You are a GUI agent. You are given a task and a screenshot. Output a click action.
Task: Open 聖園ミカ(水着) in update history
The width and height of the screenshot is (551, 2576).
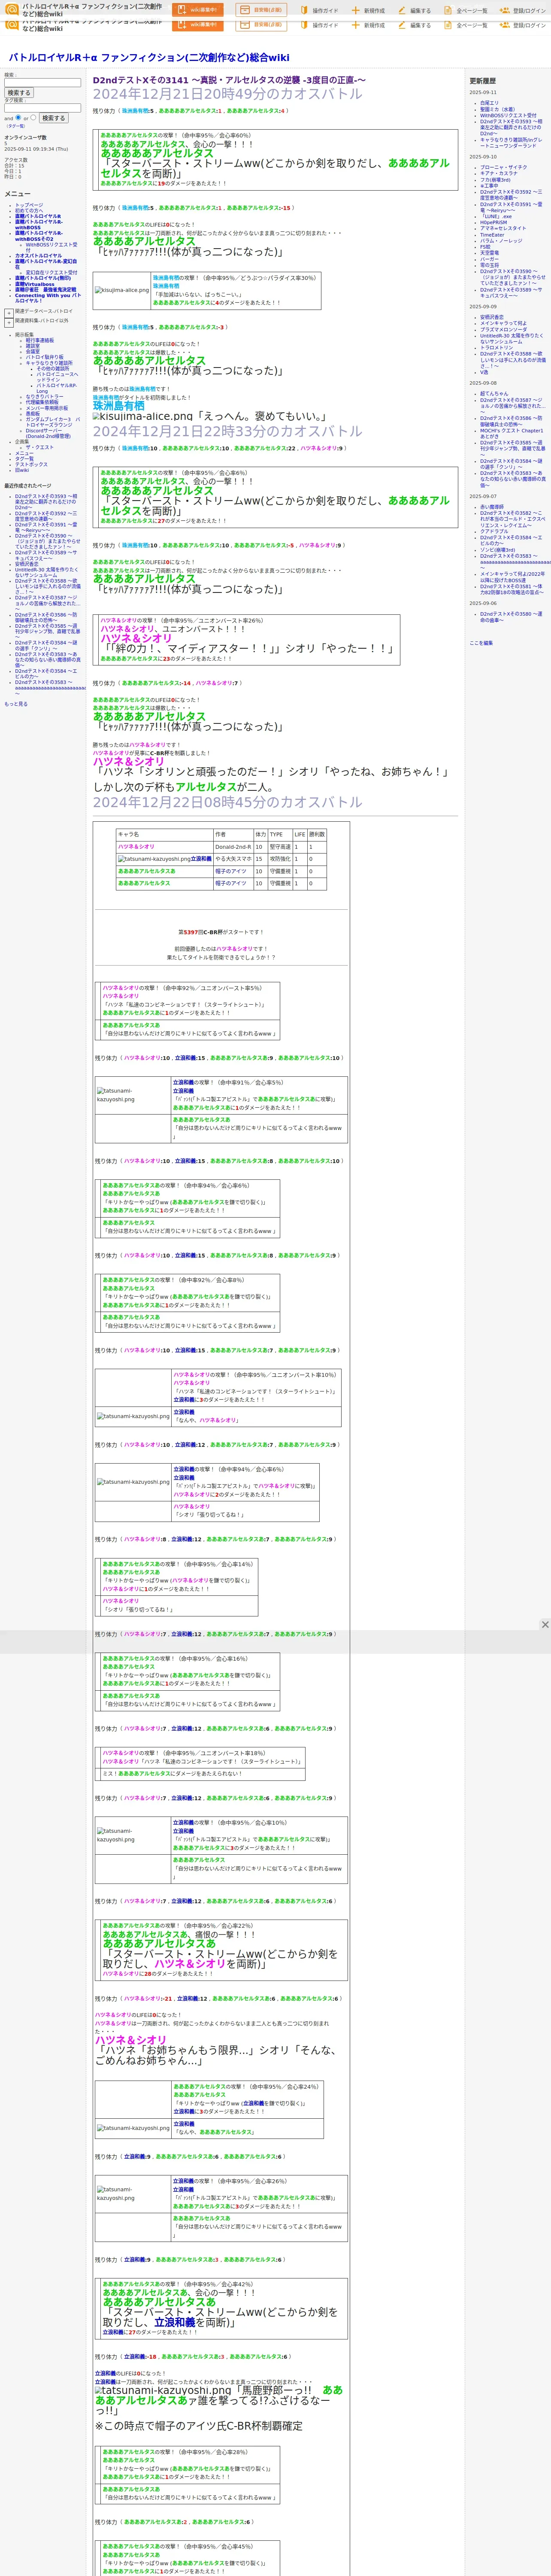[497, 109]
